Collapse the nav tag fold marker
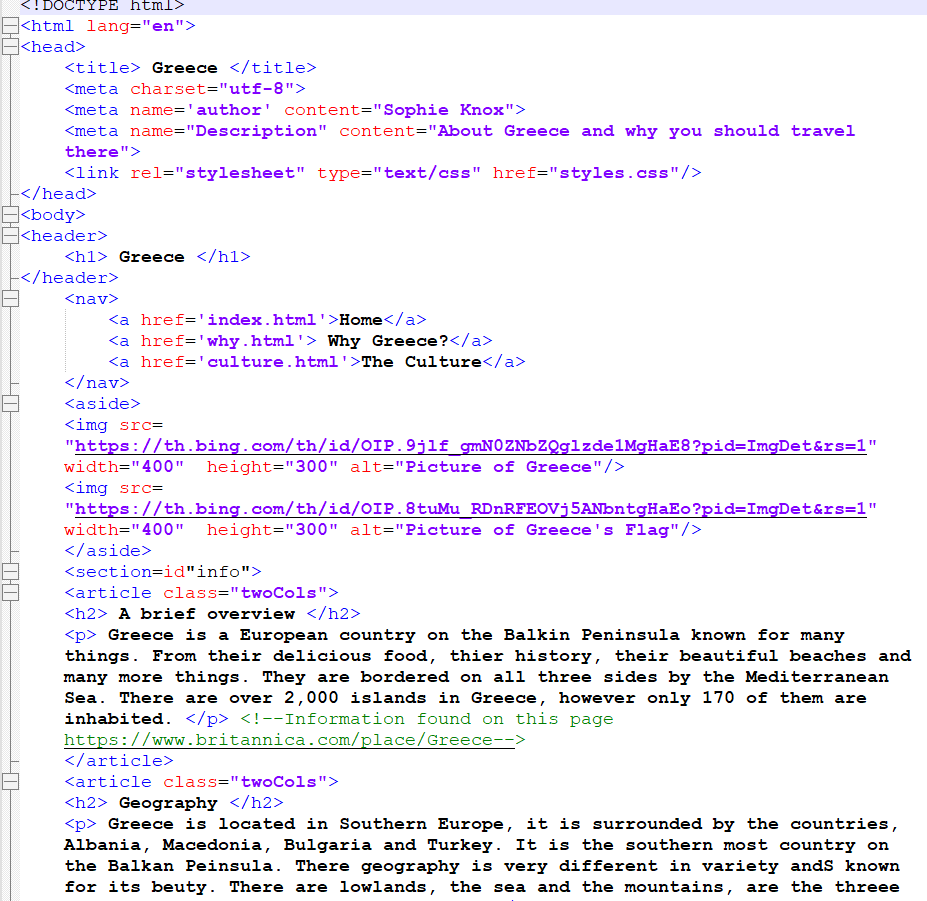 (x=11, y=299)
